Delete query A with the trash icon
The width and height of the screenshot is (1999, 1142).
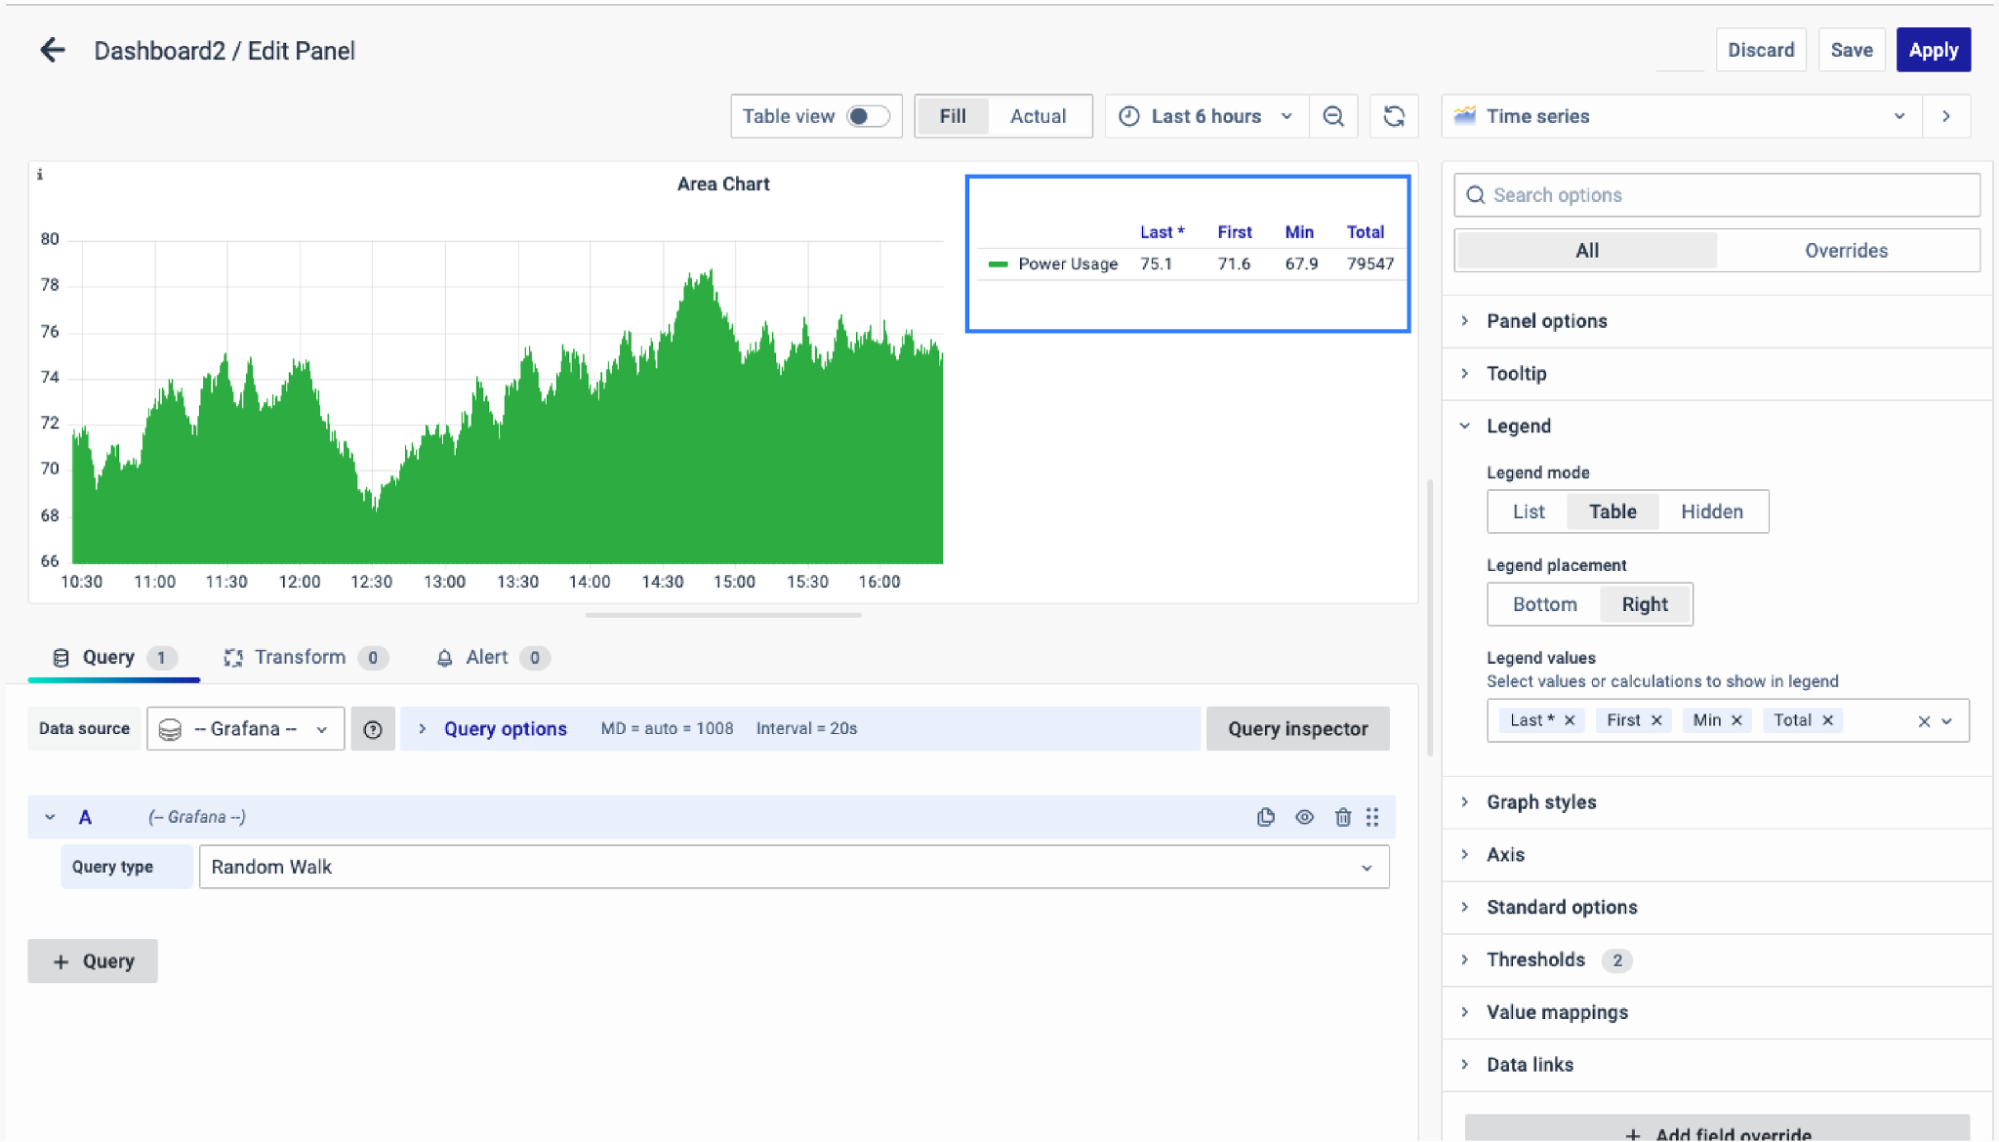(x=1343, y=817)
